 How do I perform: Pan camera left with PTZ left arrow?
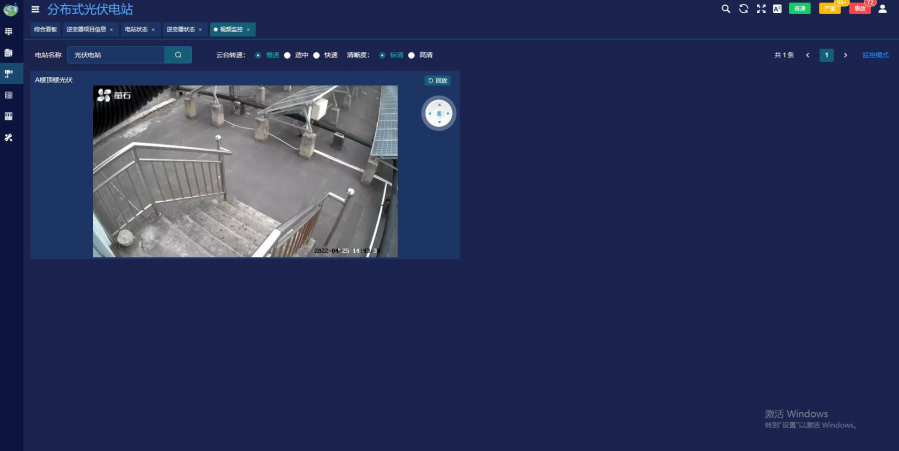click(x=430, y=113)
